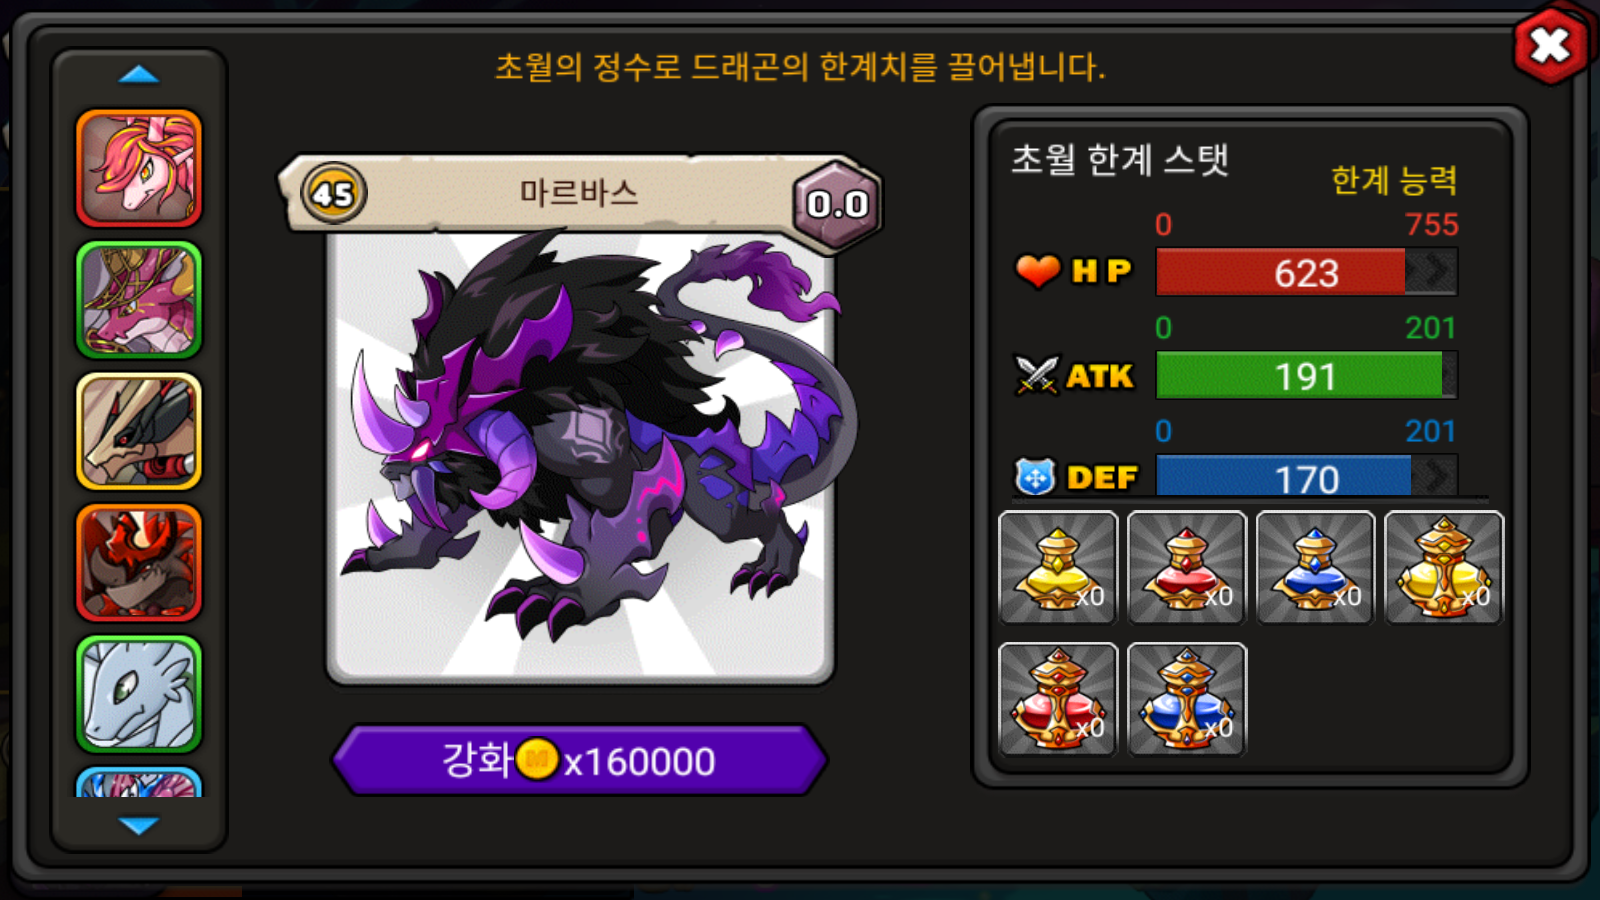1600x900 pixels.
Task: Click the HP bar arrow
Action: [x=1432, y=271]
